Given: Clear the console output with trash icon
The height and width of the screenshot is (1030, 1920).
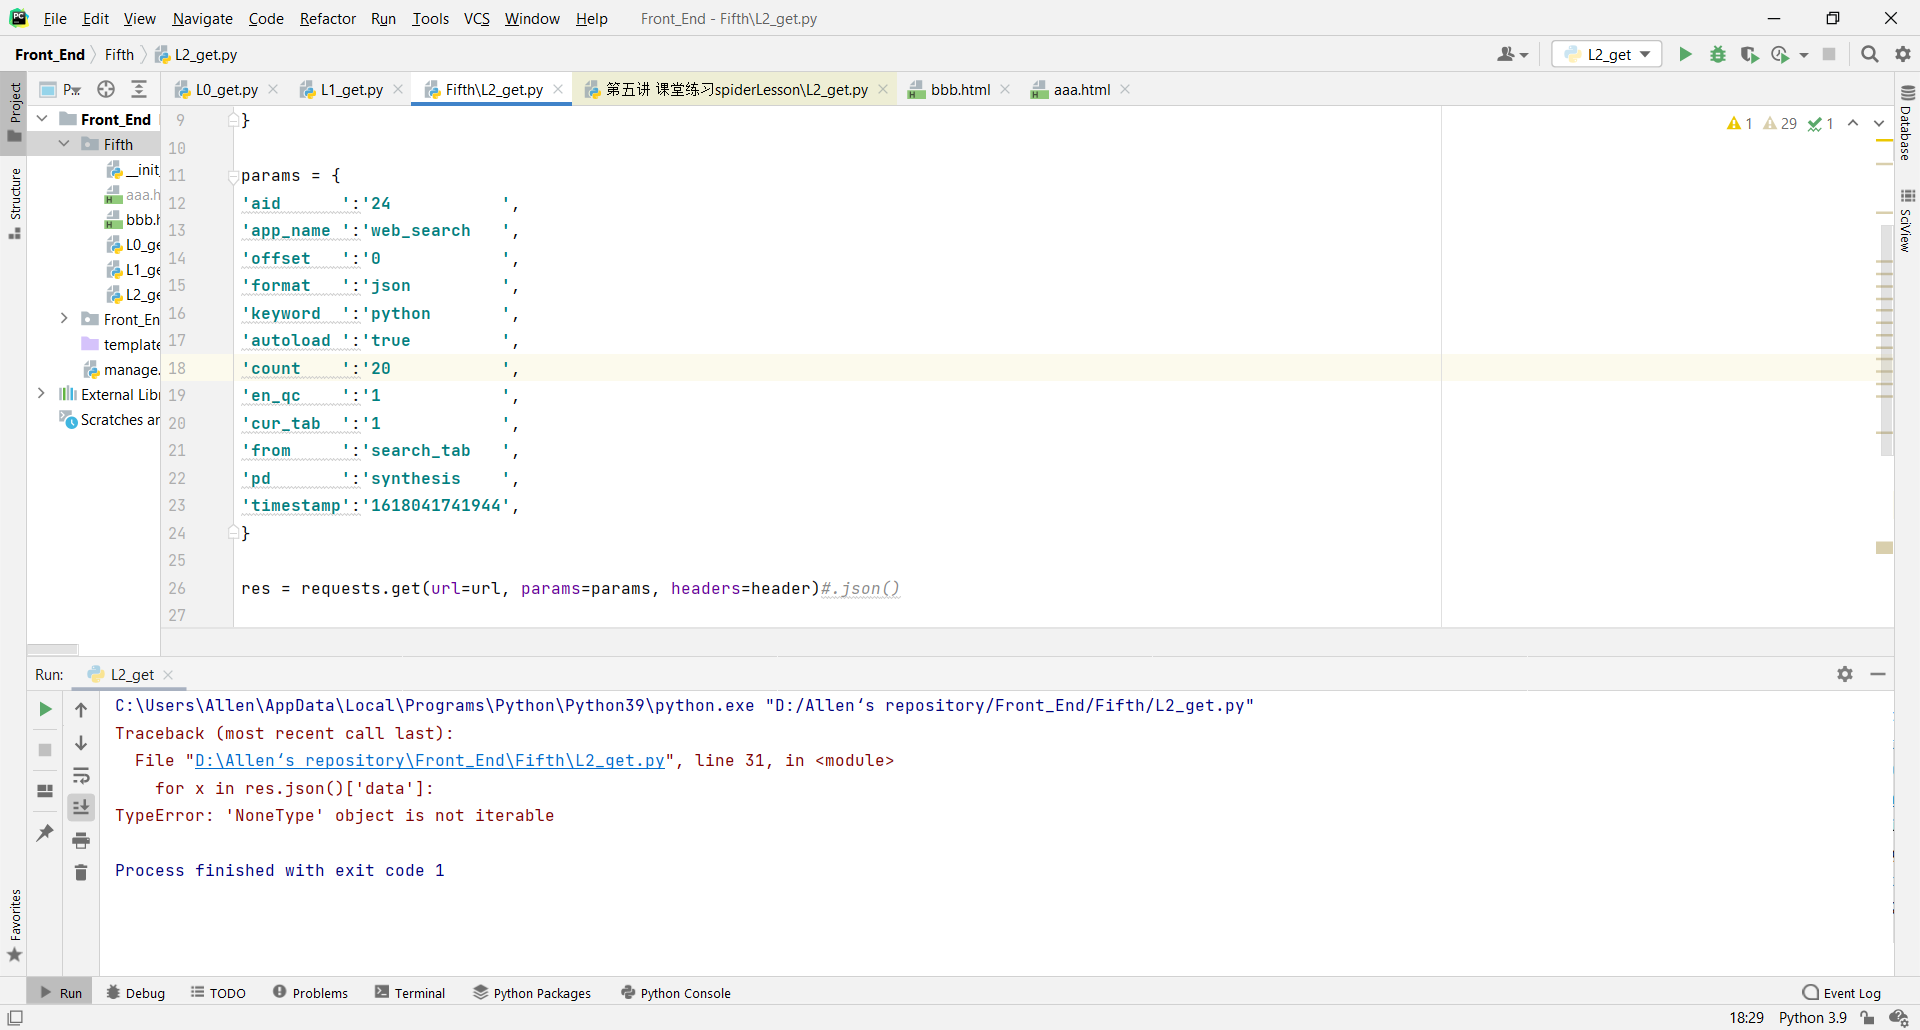Looking at the screenshot, I should pyautogui.click(x=81, y=872).
